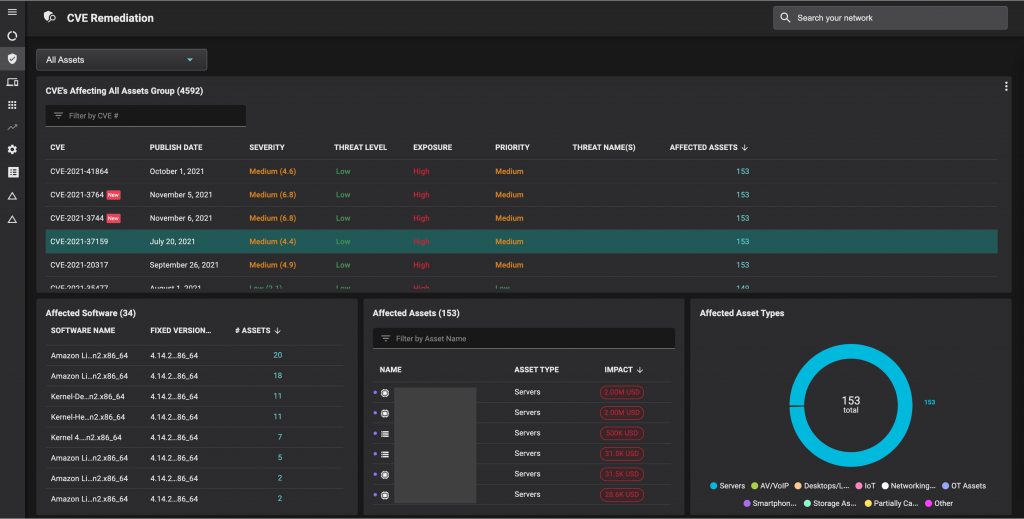Click New badge on CVE-2021-3744
This screenshot has width=1024, height=519.
tap(114, 218)
